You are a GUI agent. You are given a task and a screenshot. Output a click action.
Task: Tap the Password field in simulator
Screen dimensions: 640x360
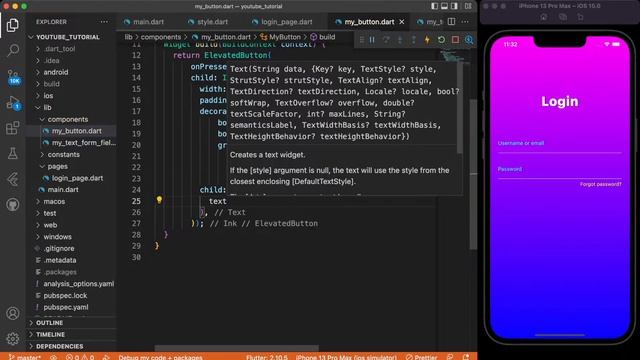[560, 171]
